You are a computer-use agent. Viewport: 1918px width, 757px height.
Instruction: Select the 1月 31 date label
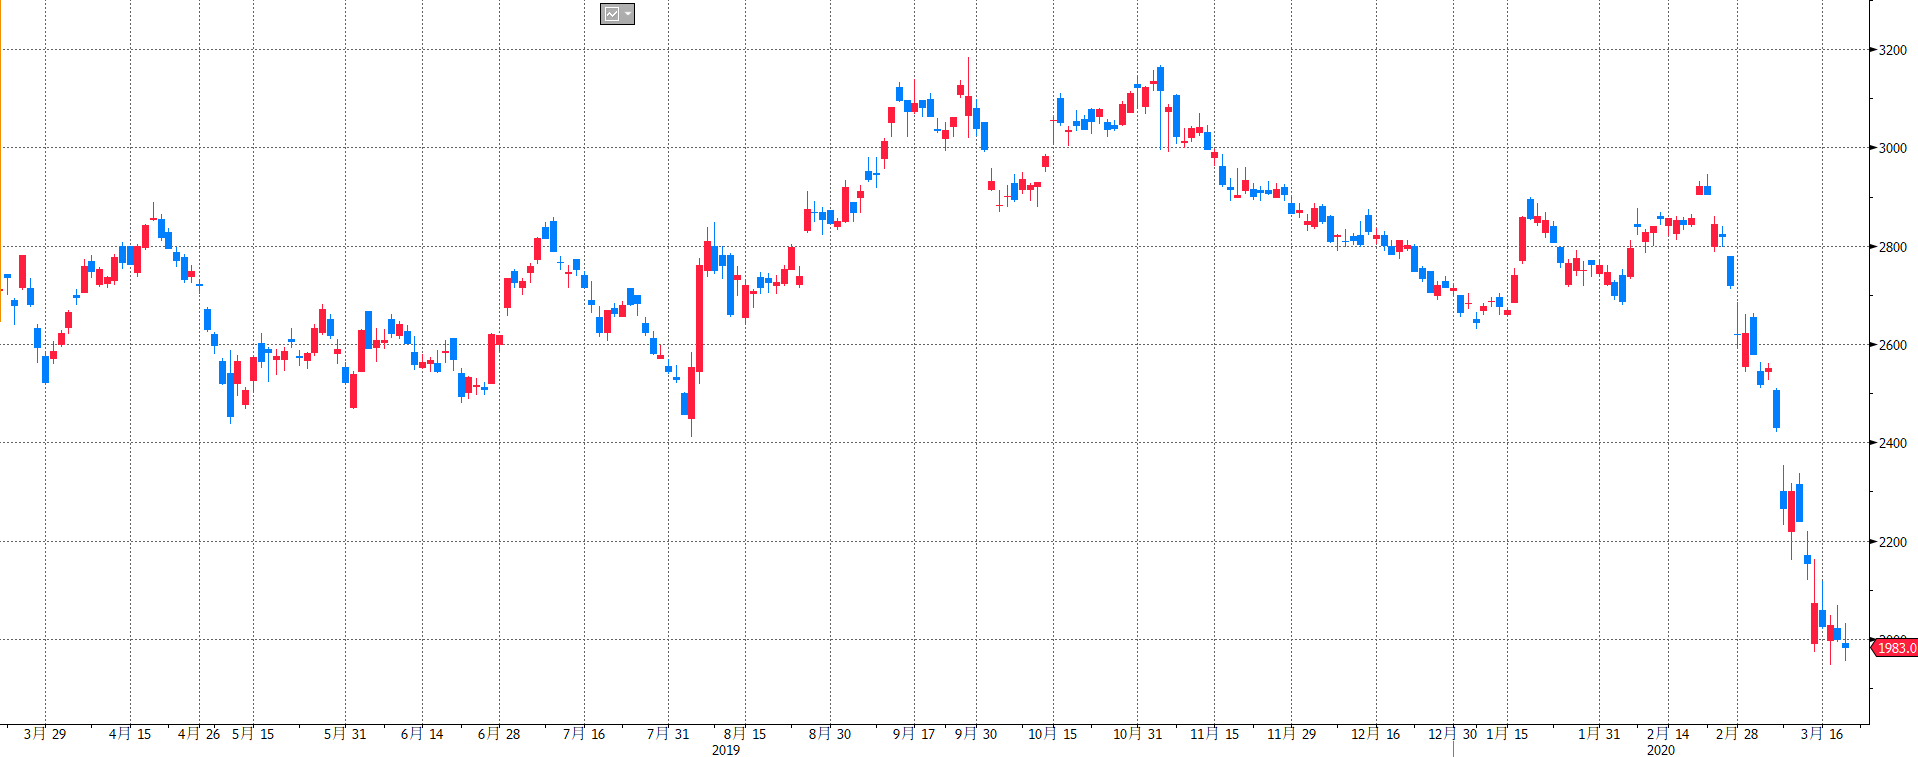[x=1599, y=734]
